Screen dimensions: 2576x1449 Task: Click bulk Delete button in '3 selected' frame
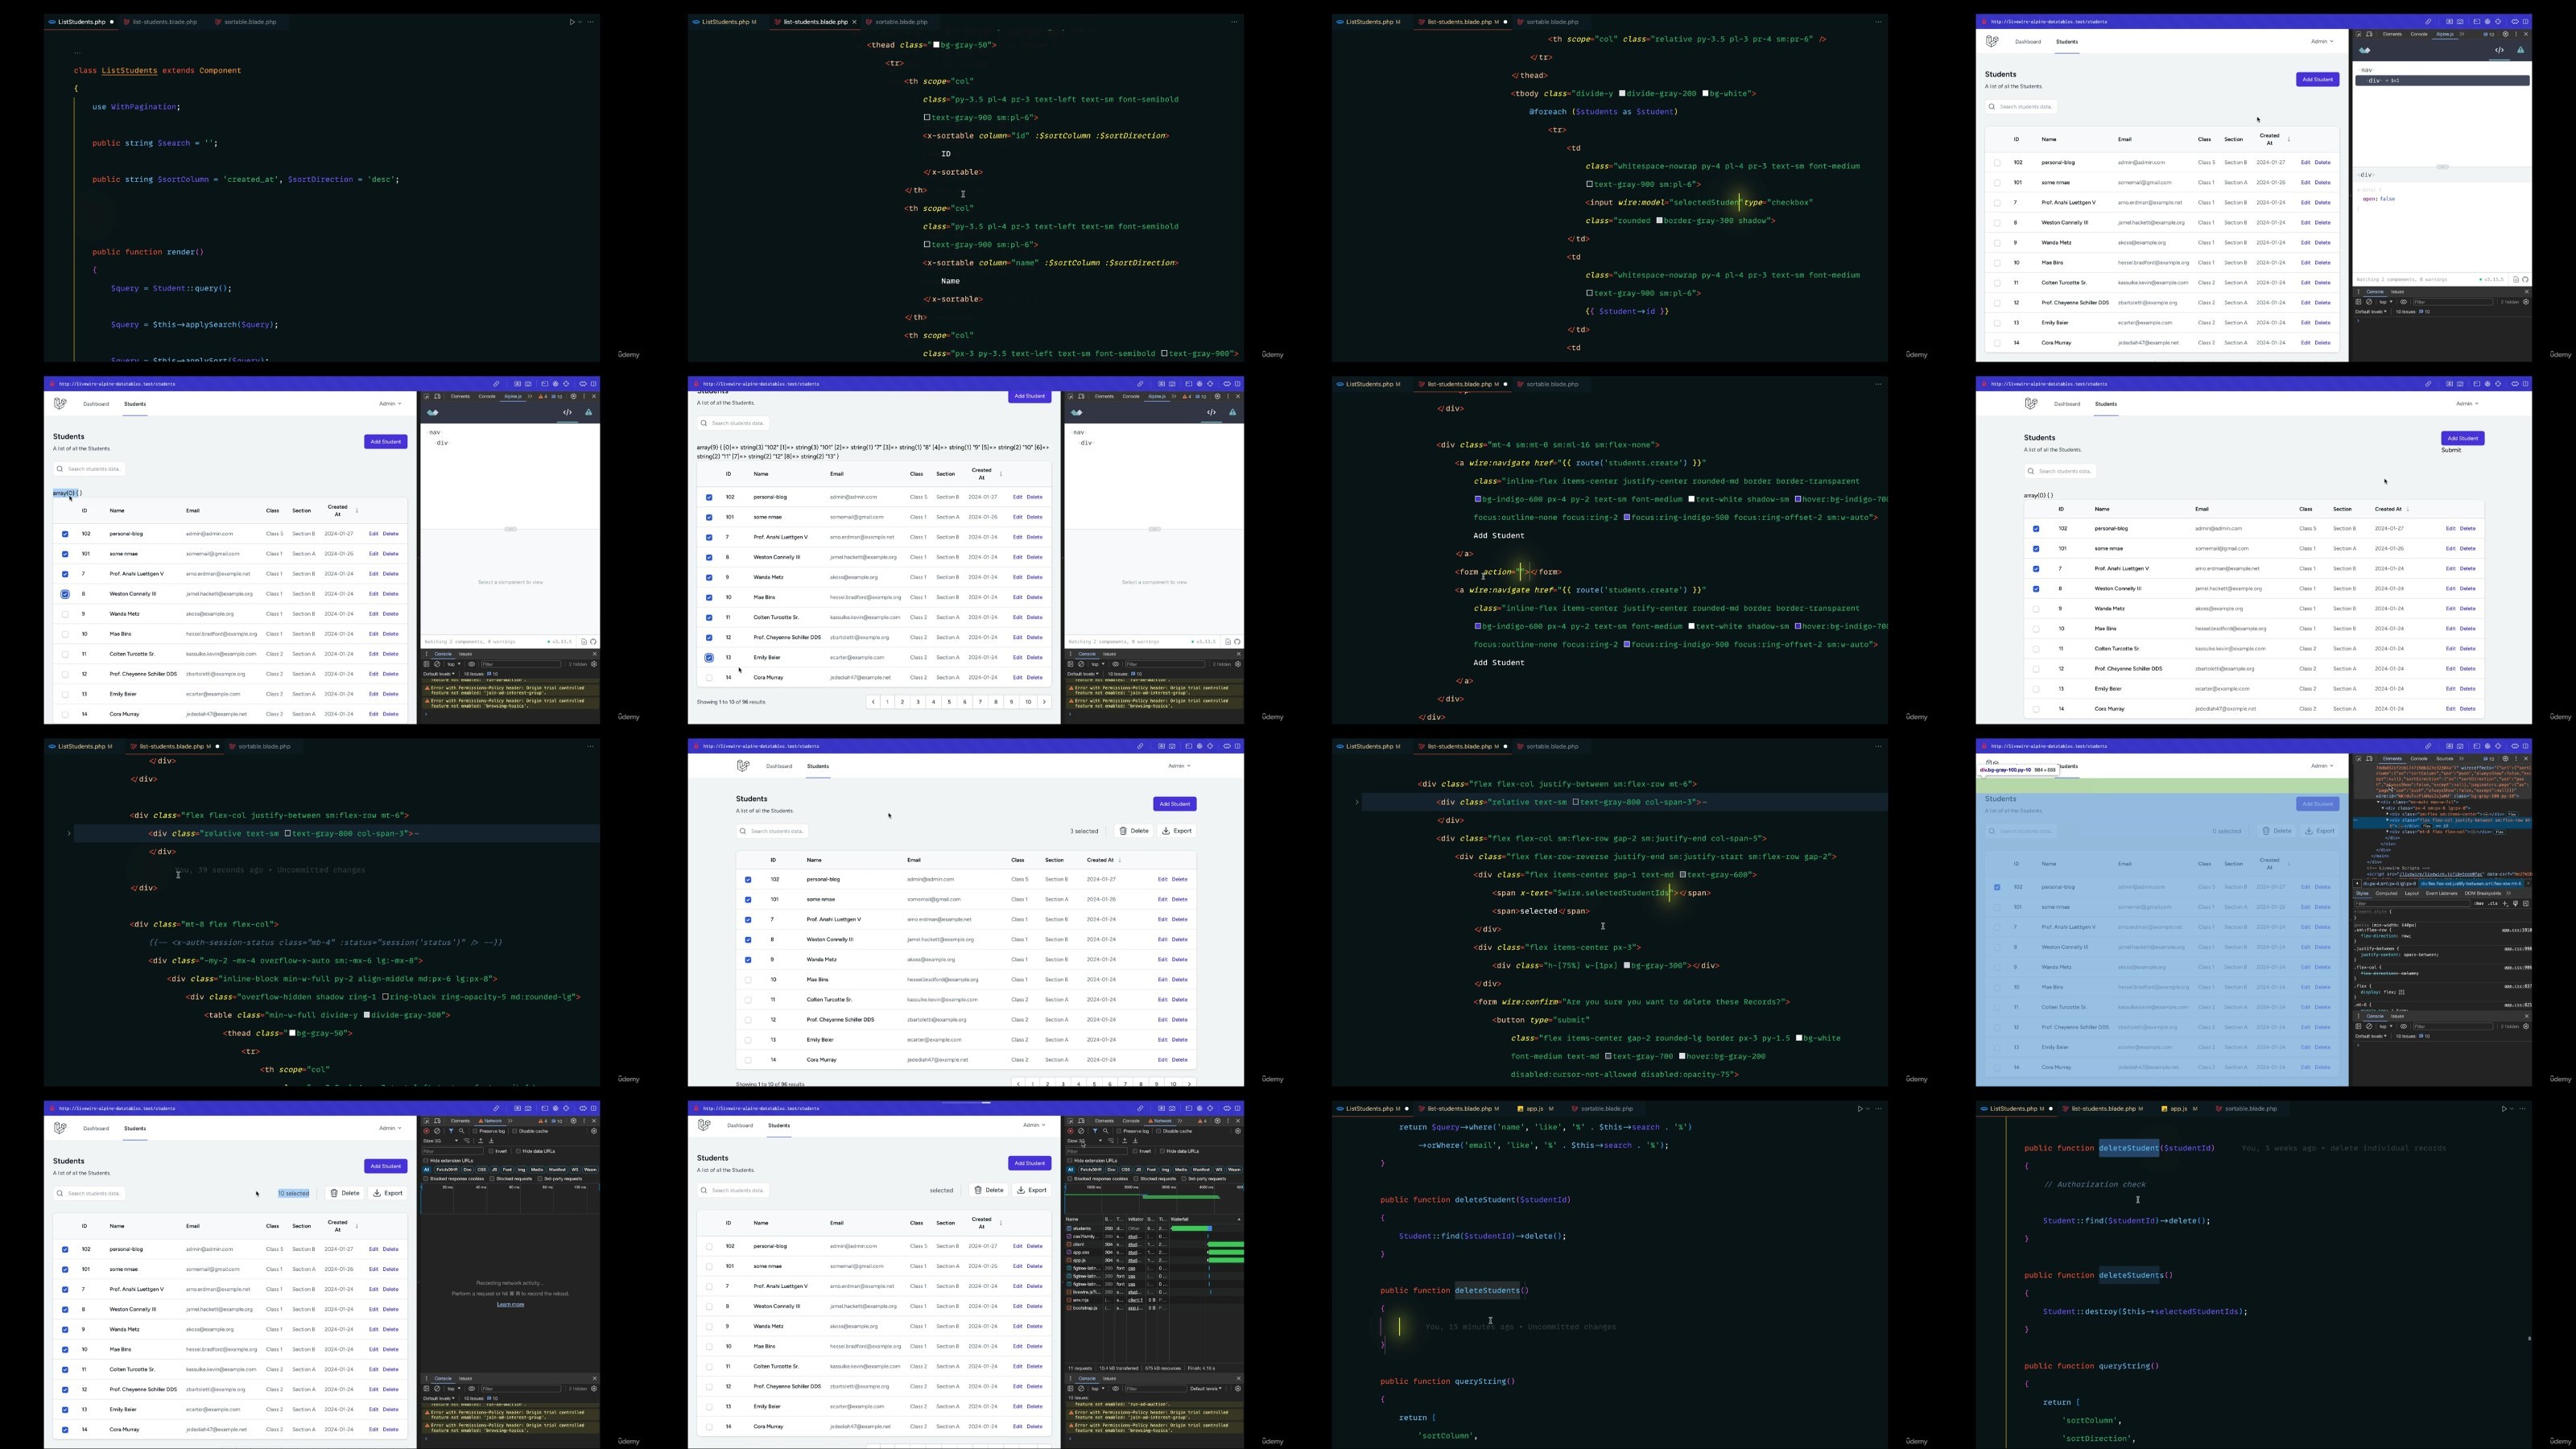point(1134,831)
